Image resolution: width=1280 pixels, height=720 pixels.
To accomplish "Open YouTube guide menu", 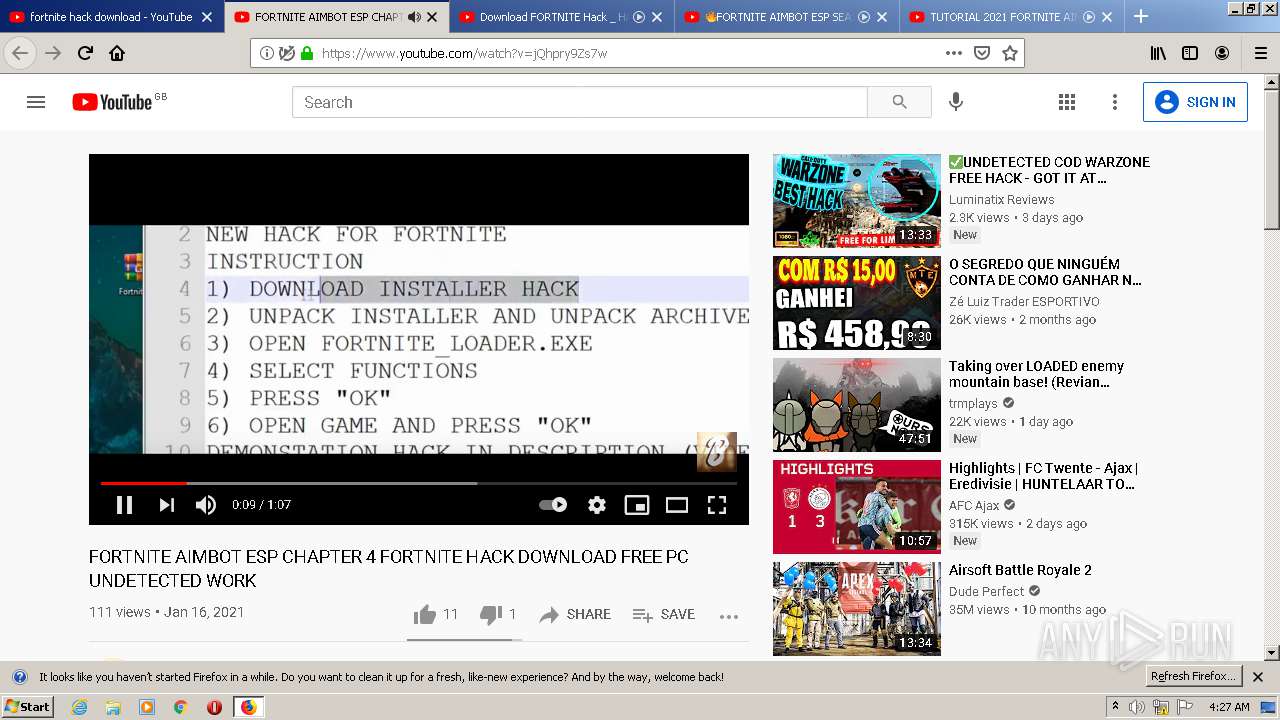I will (x=36, y=102).
